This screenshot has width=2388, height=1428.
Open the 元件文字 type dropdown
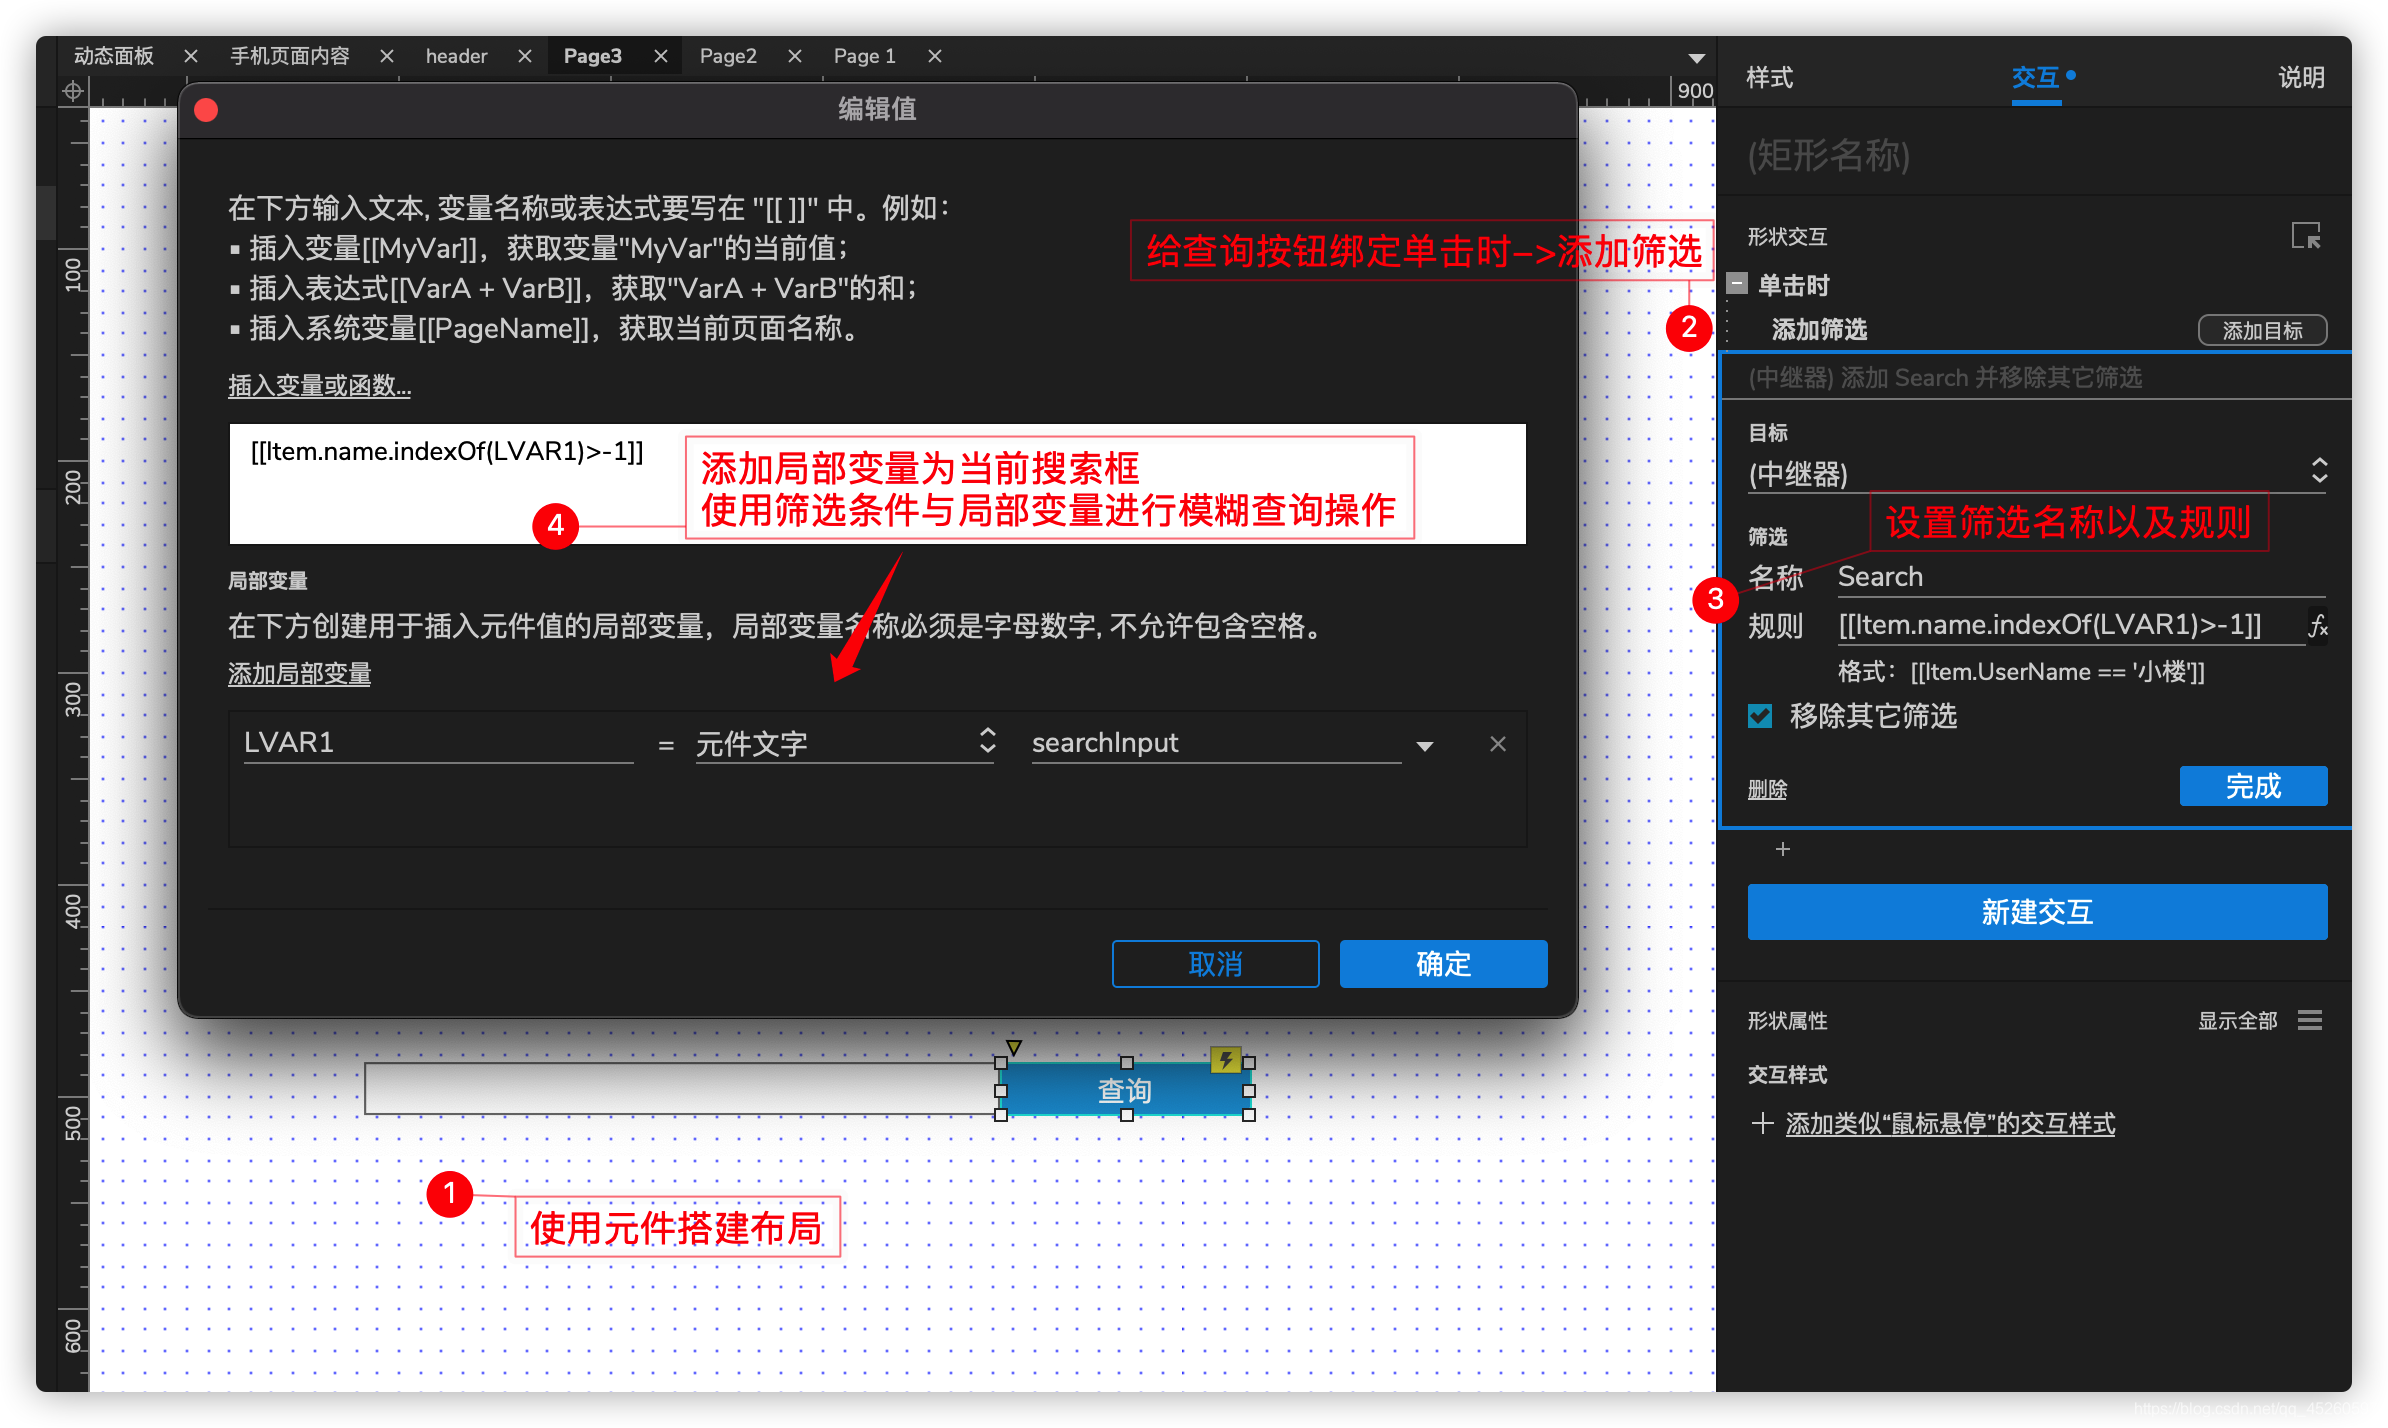click(846, 743)
